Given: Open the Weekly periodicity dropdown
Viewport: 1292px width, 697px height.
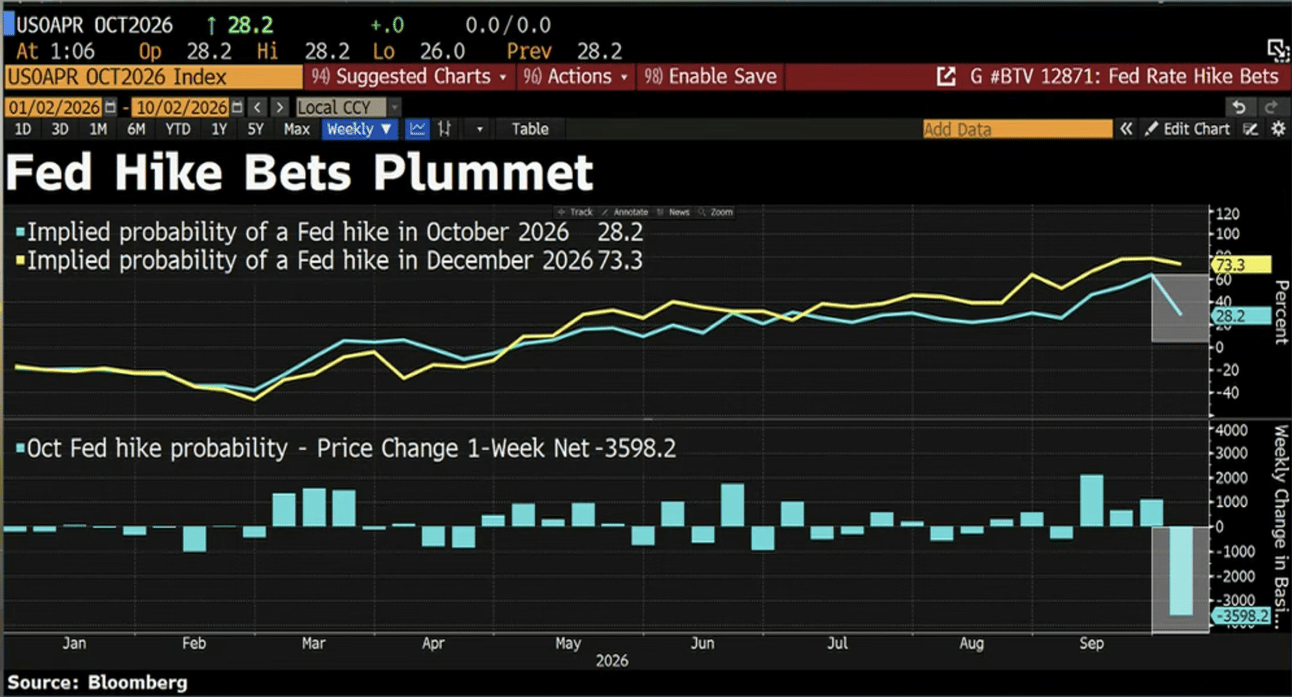Looking at the screenshot, I should coord(360,129).
